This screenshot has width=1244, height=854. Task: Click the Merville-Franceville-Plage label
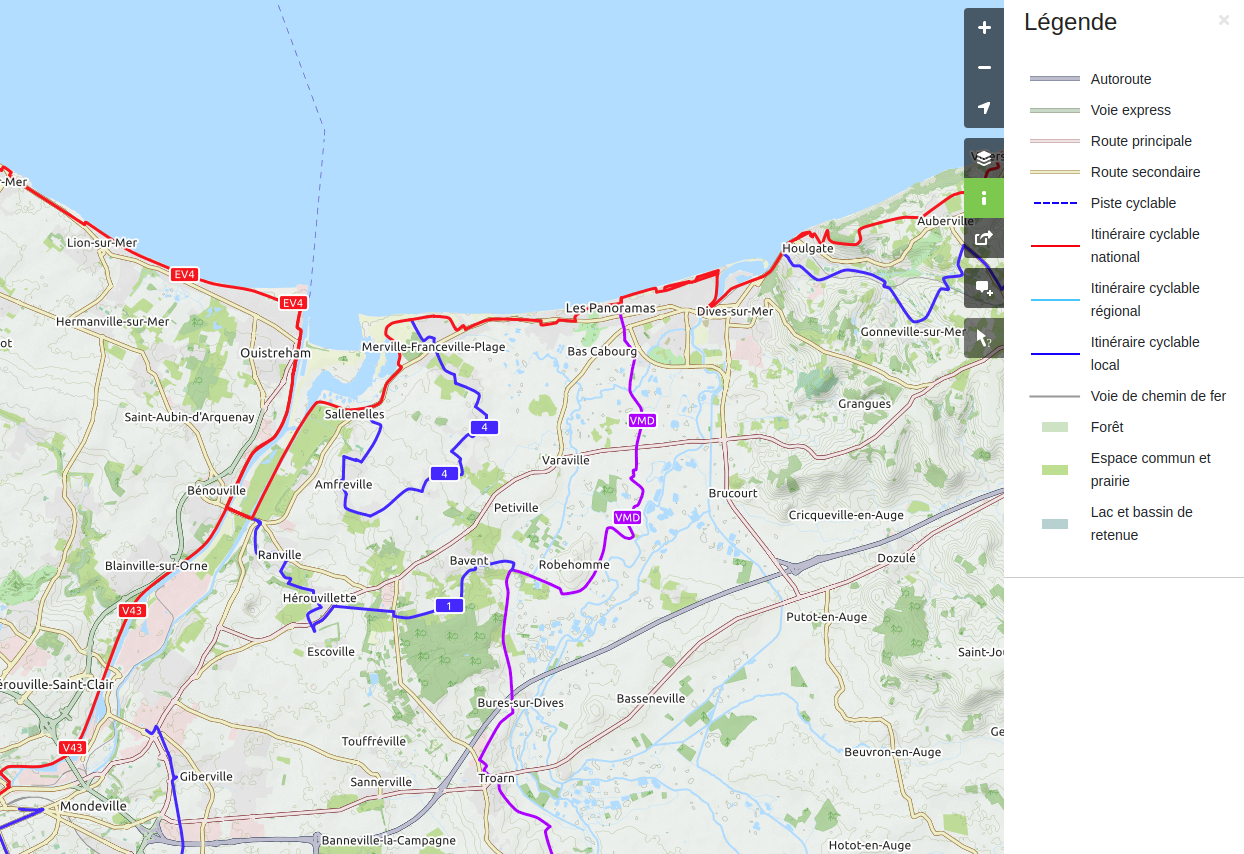point(434,347)
